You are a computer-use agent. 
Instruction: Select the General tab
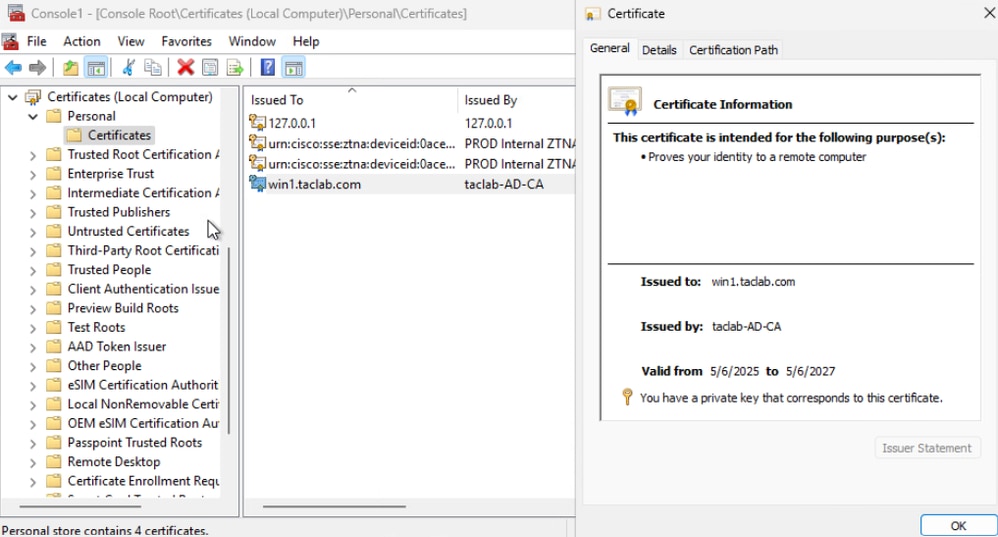pos(609,48)
